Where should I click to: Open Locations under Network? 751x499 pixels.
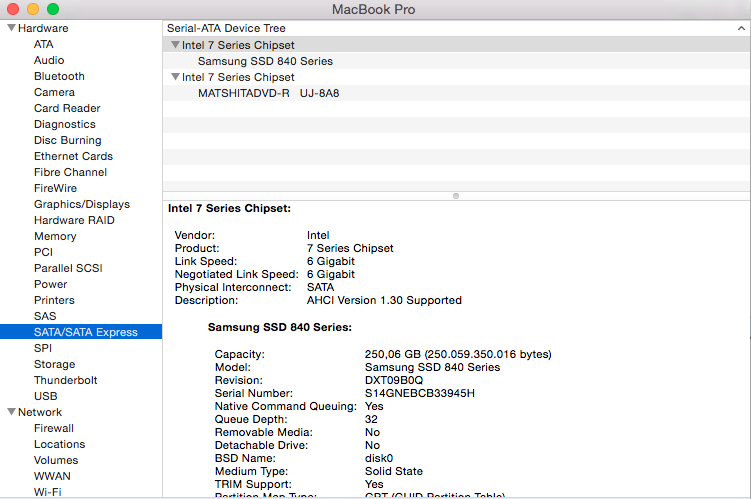pyautogui.click(x=59, y=444)
